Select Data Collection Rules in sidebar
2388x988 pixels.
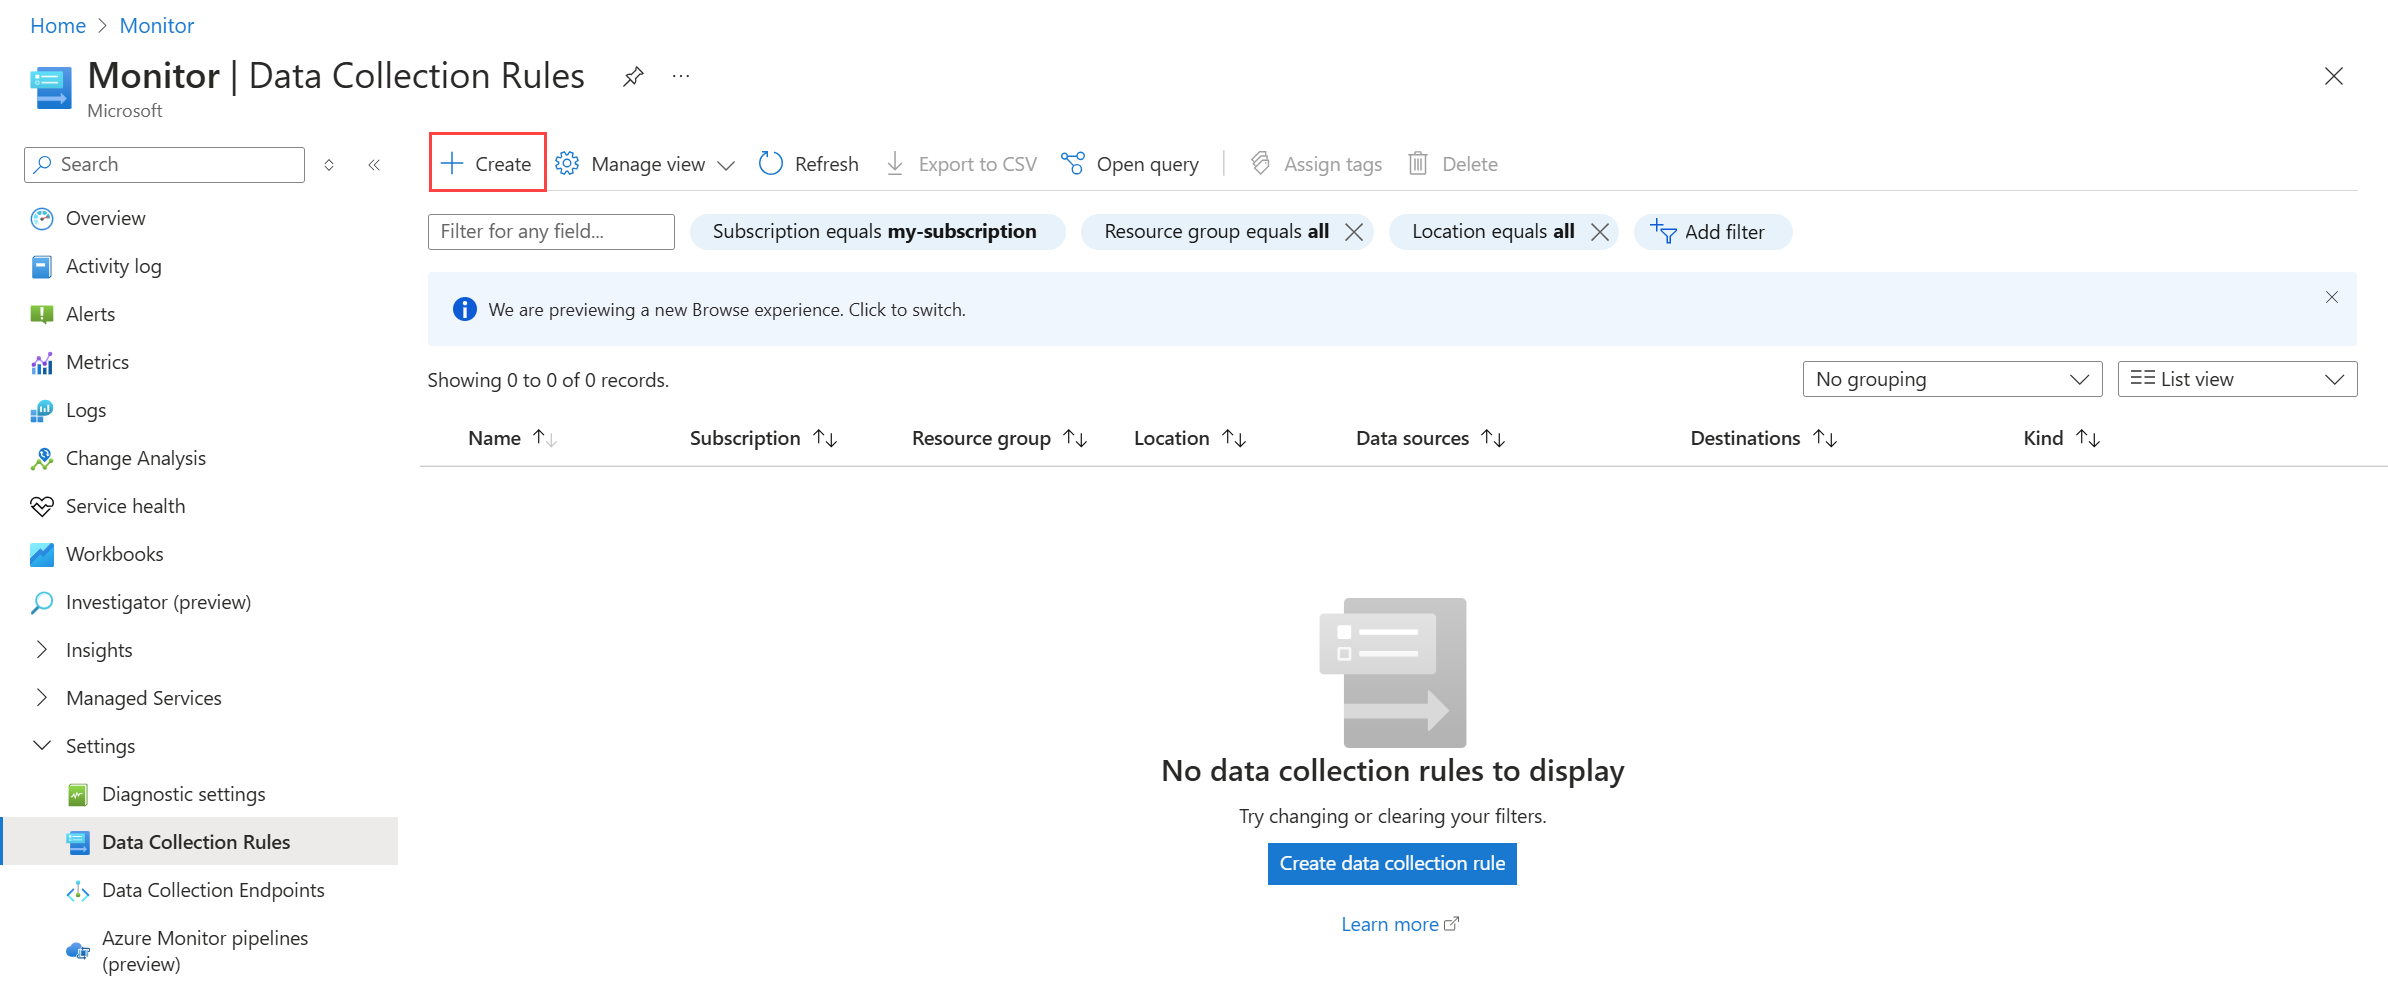(199, 842)
